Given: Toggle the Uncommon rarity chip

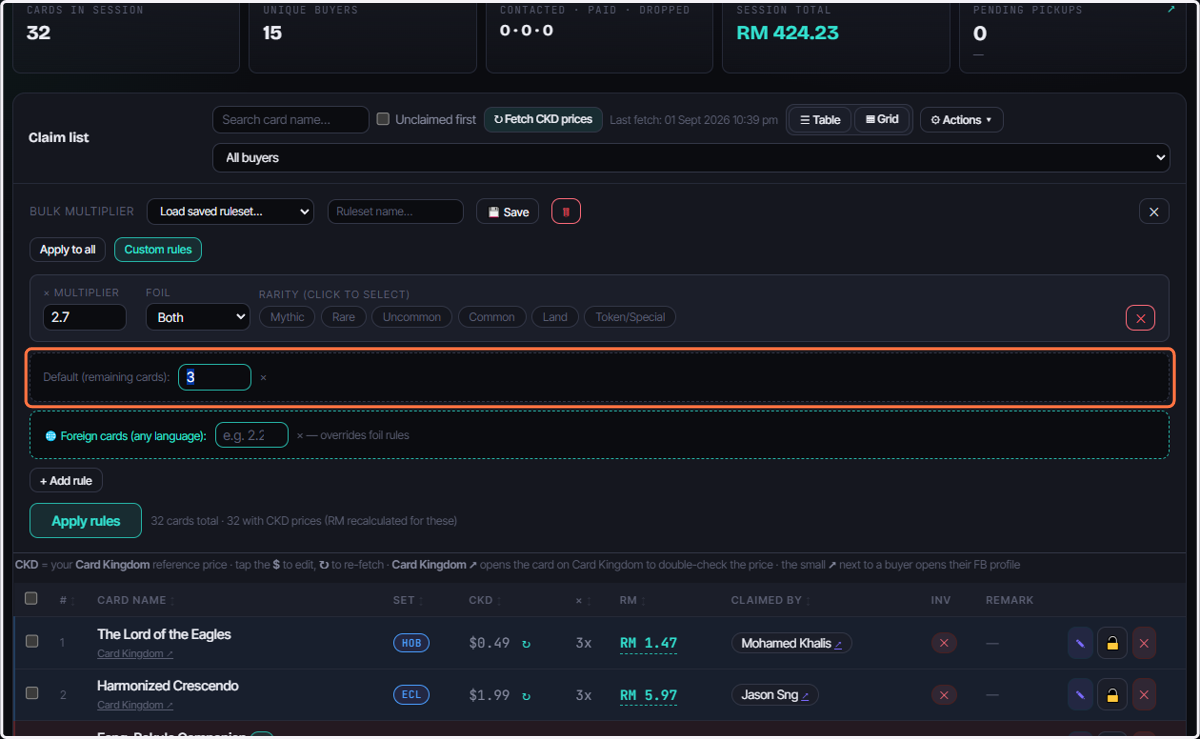Looking at the screenshot, I should 411,317.
